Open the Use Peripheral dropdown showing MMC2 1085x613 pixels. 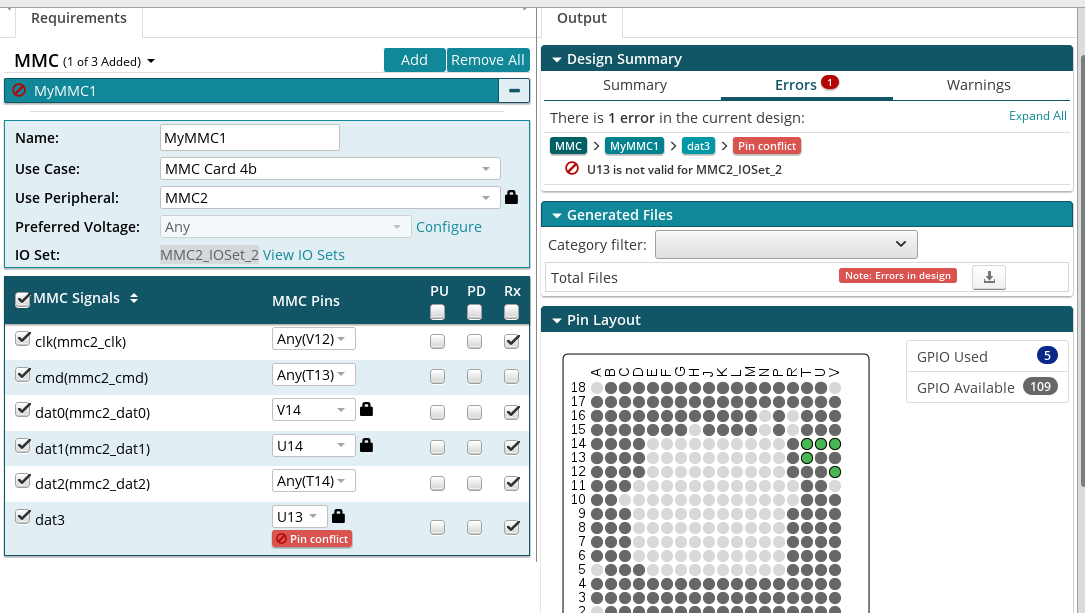(x=330, y=198)
